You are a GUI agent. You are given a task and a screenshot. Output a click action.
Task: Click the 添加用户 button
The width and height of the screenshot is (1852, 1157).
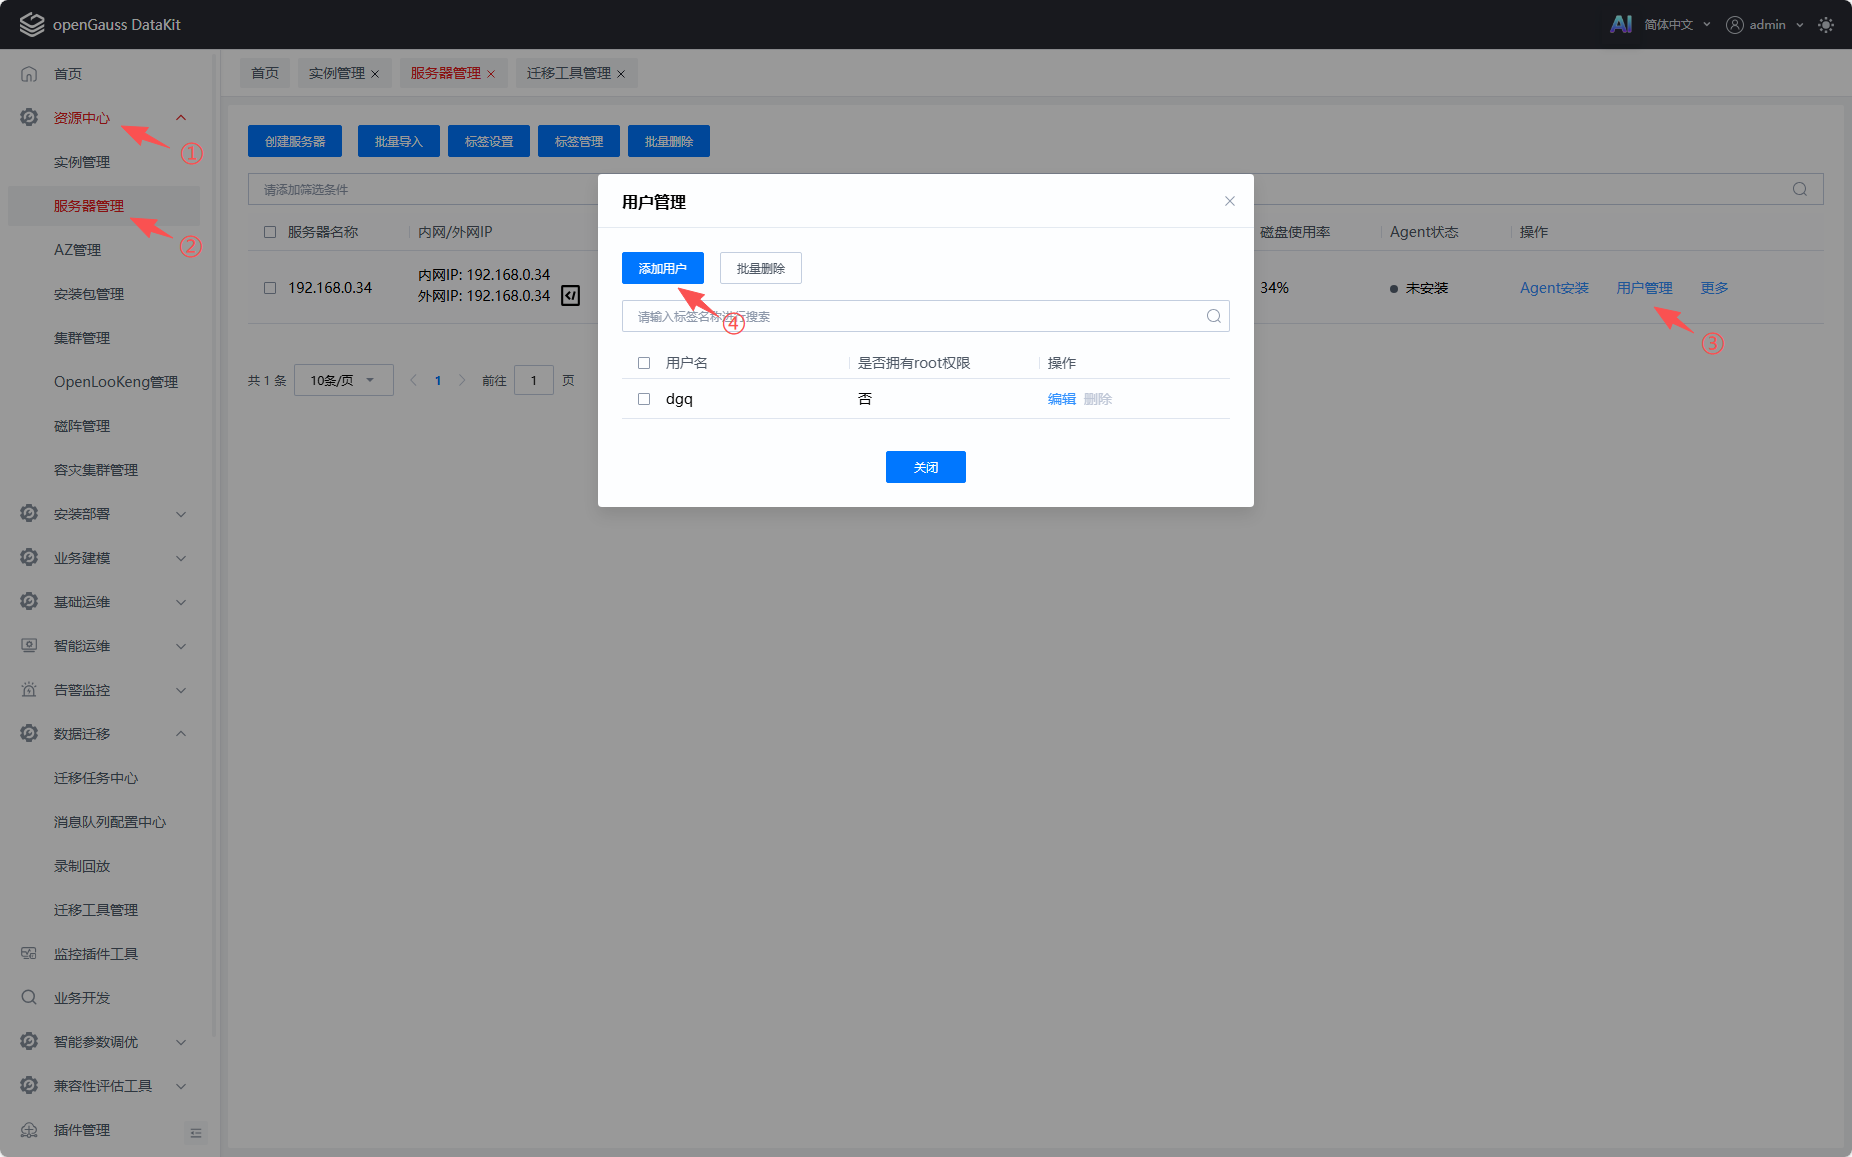(x=662, y=268)
